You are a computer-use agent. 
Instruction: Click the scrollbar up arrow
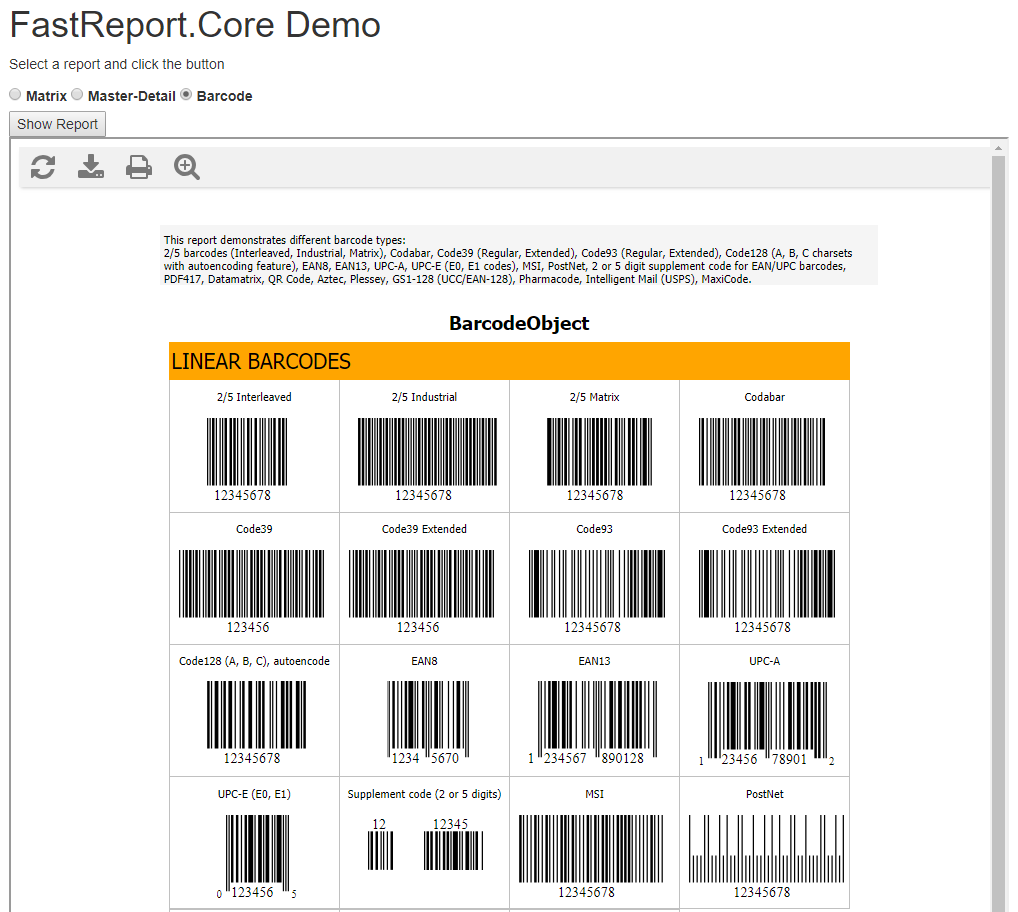(999, 148)
